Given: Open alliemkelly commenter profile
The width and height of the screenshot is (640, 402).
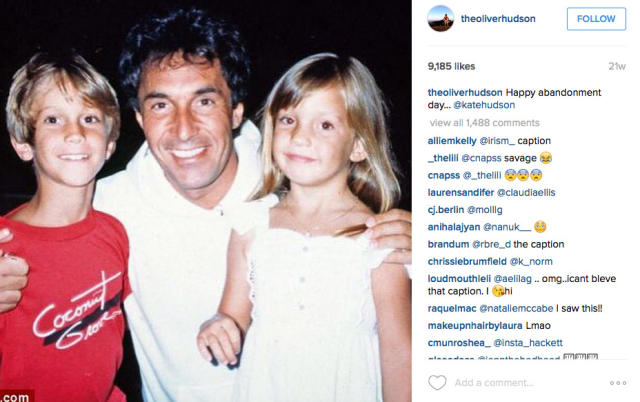Looking at the screenshot, I should click(x=452, y=141).
